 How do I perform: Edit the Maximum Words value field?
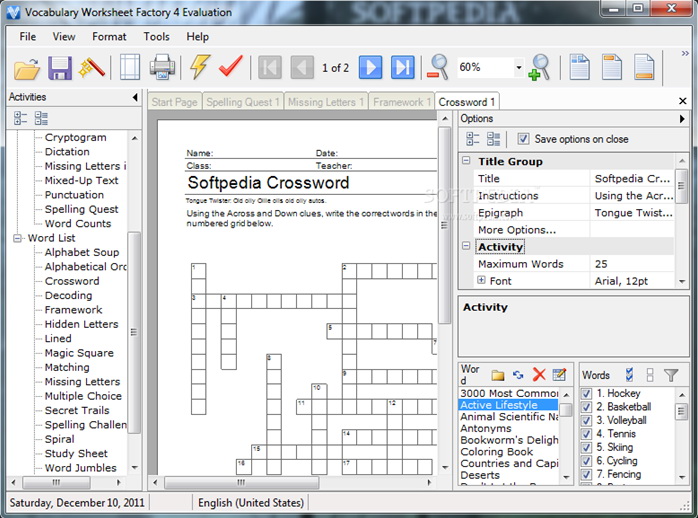[632, 264]
